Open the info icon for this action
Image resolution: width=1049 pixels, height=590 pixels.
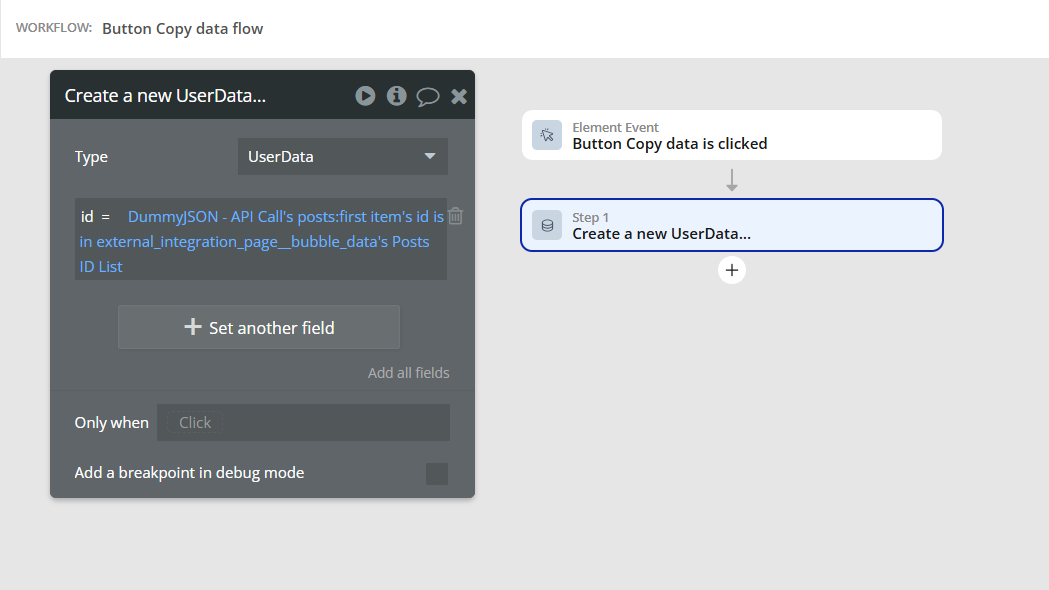pos(397,96)
